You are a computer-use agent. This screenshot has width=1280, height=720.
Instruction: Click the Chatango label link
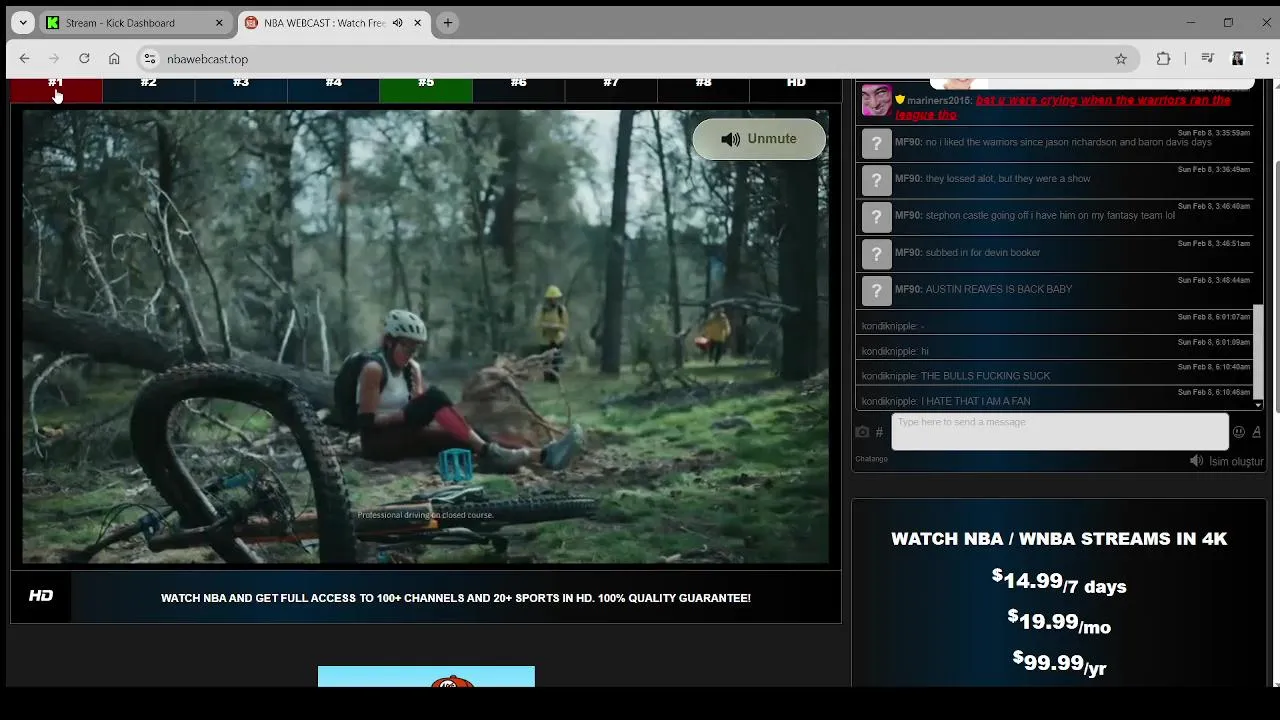click(x=871, y=459)
